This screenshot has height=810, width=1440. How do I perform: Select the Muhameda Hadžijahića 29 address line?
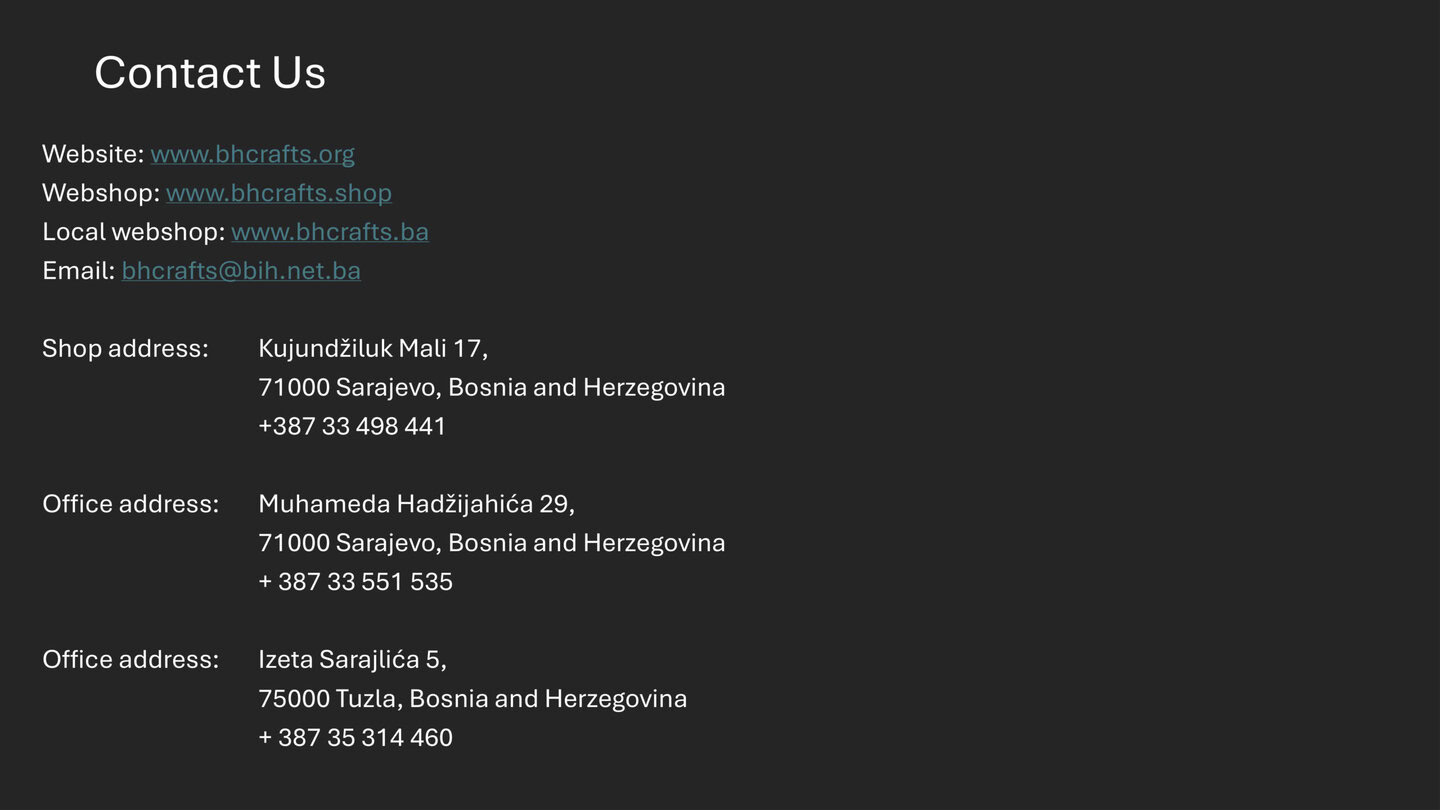coord(416,504)
